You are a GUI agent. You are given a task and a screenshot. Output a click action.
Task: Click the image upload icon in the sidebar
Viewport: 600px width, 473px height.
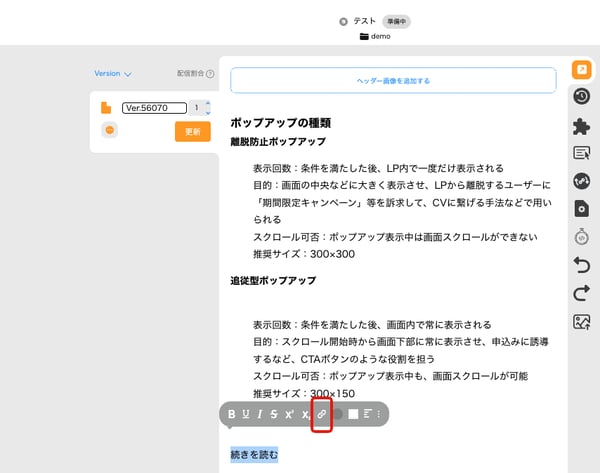(x=581, y=322)
